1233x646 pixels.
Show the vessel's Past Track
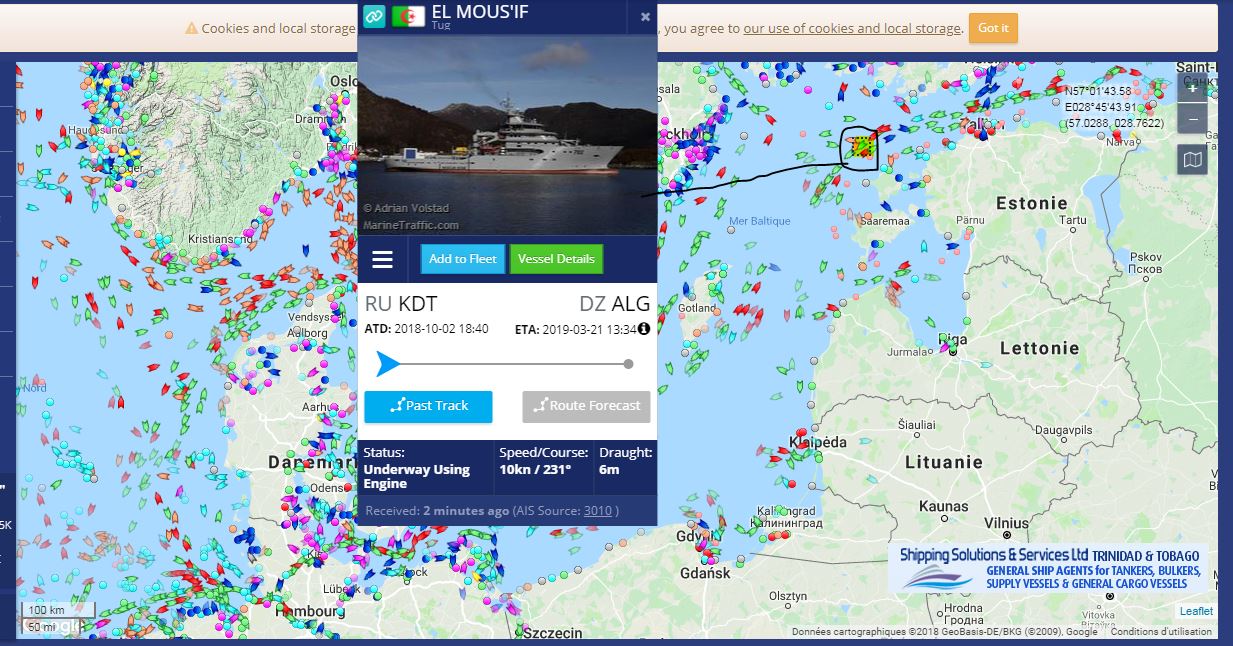click(428, 406)
